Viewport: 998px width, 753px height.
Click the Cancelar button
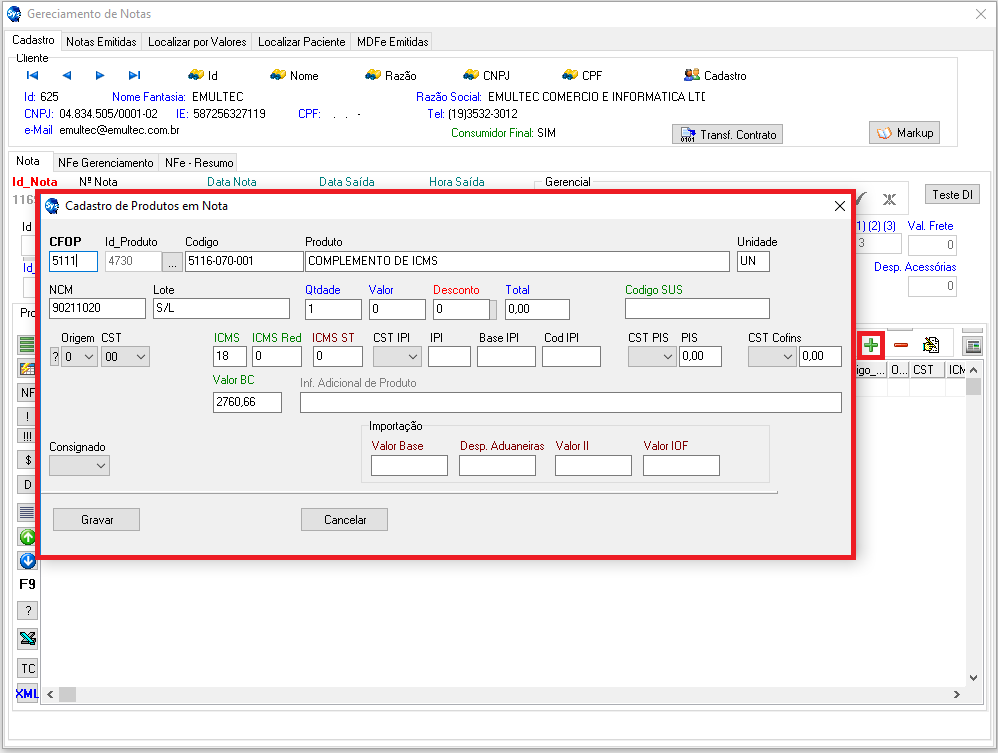point(344,519)
